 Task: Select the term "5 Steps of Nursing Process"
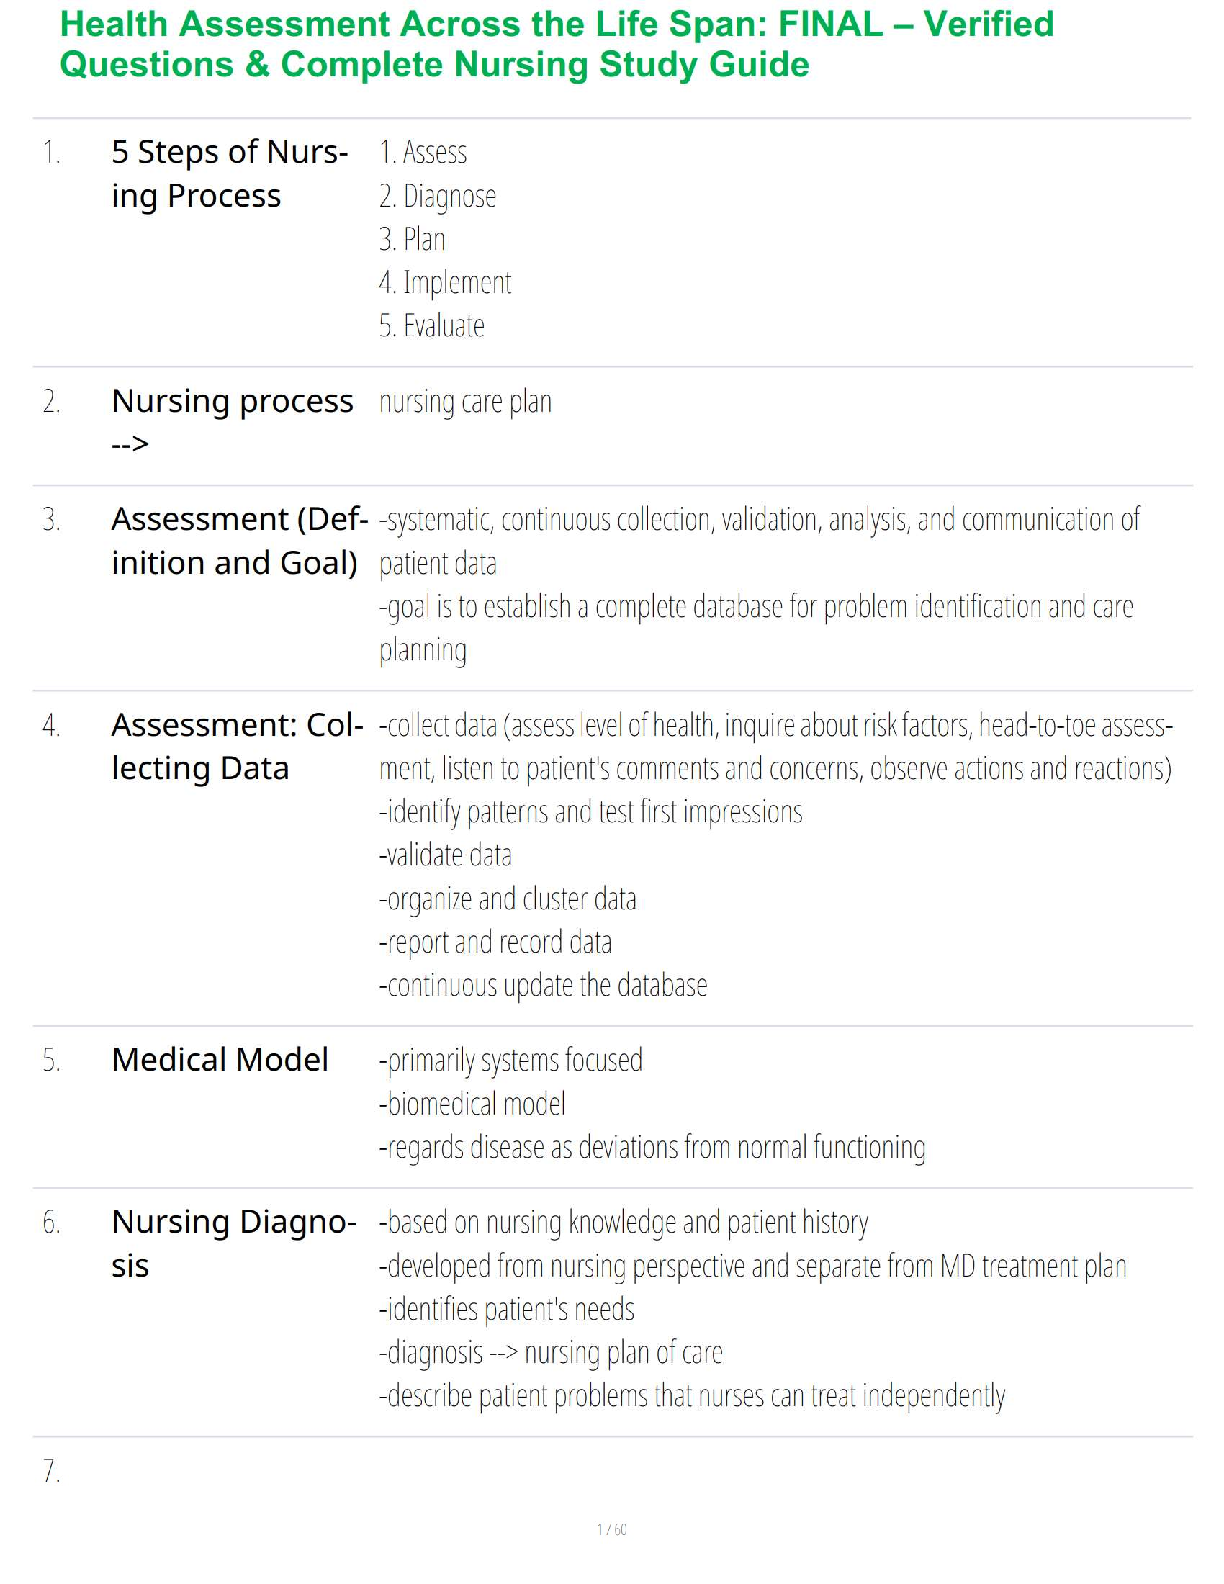point(229,174)
